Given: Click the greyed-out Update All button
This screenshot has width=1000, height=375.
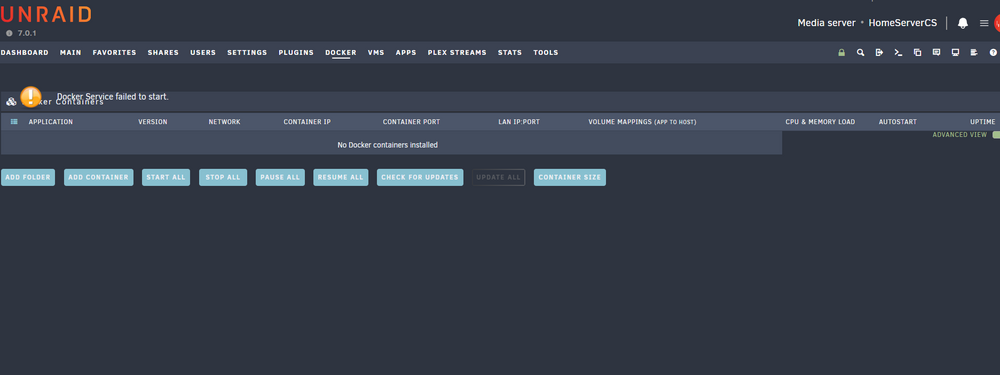Looking at the screenshot, I should [499, 177].
